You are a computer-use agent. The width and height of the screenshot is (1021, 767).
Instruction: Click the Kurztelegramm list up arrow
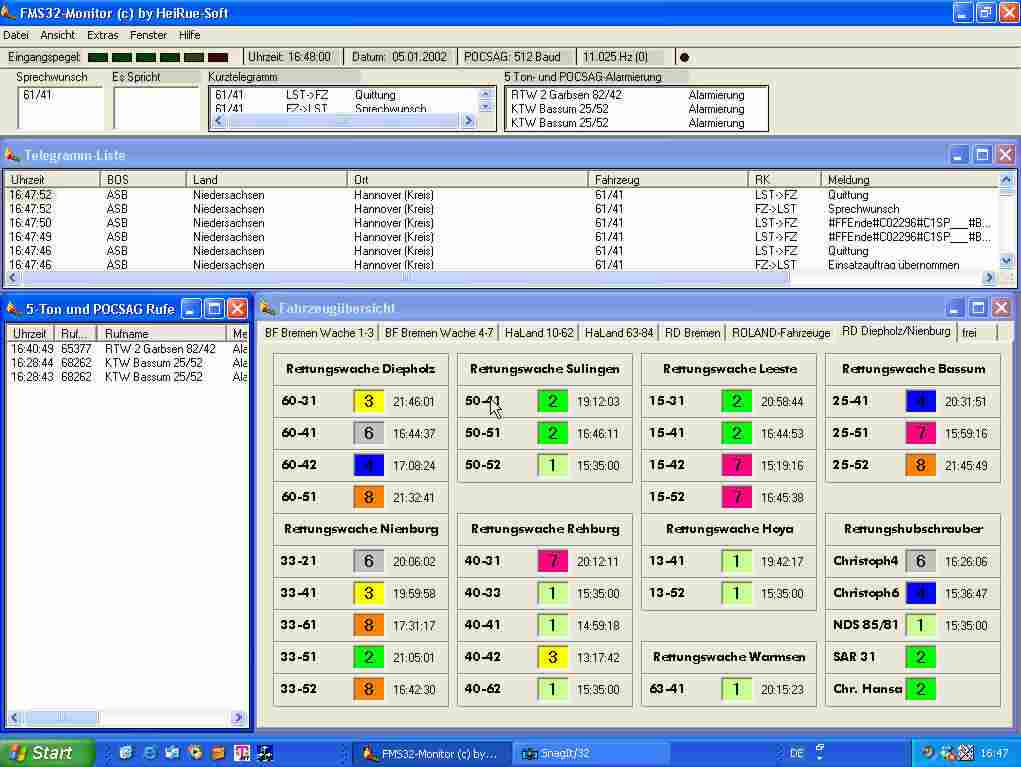[486, 94]
